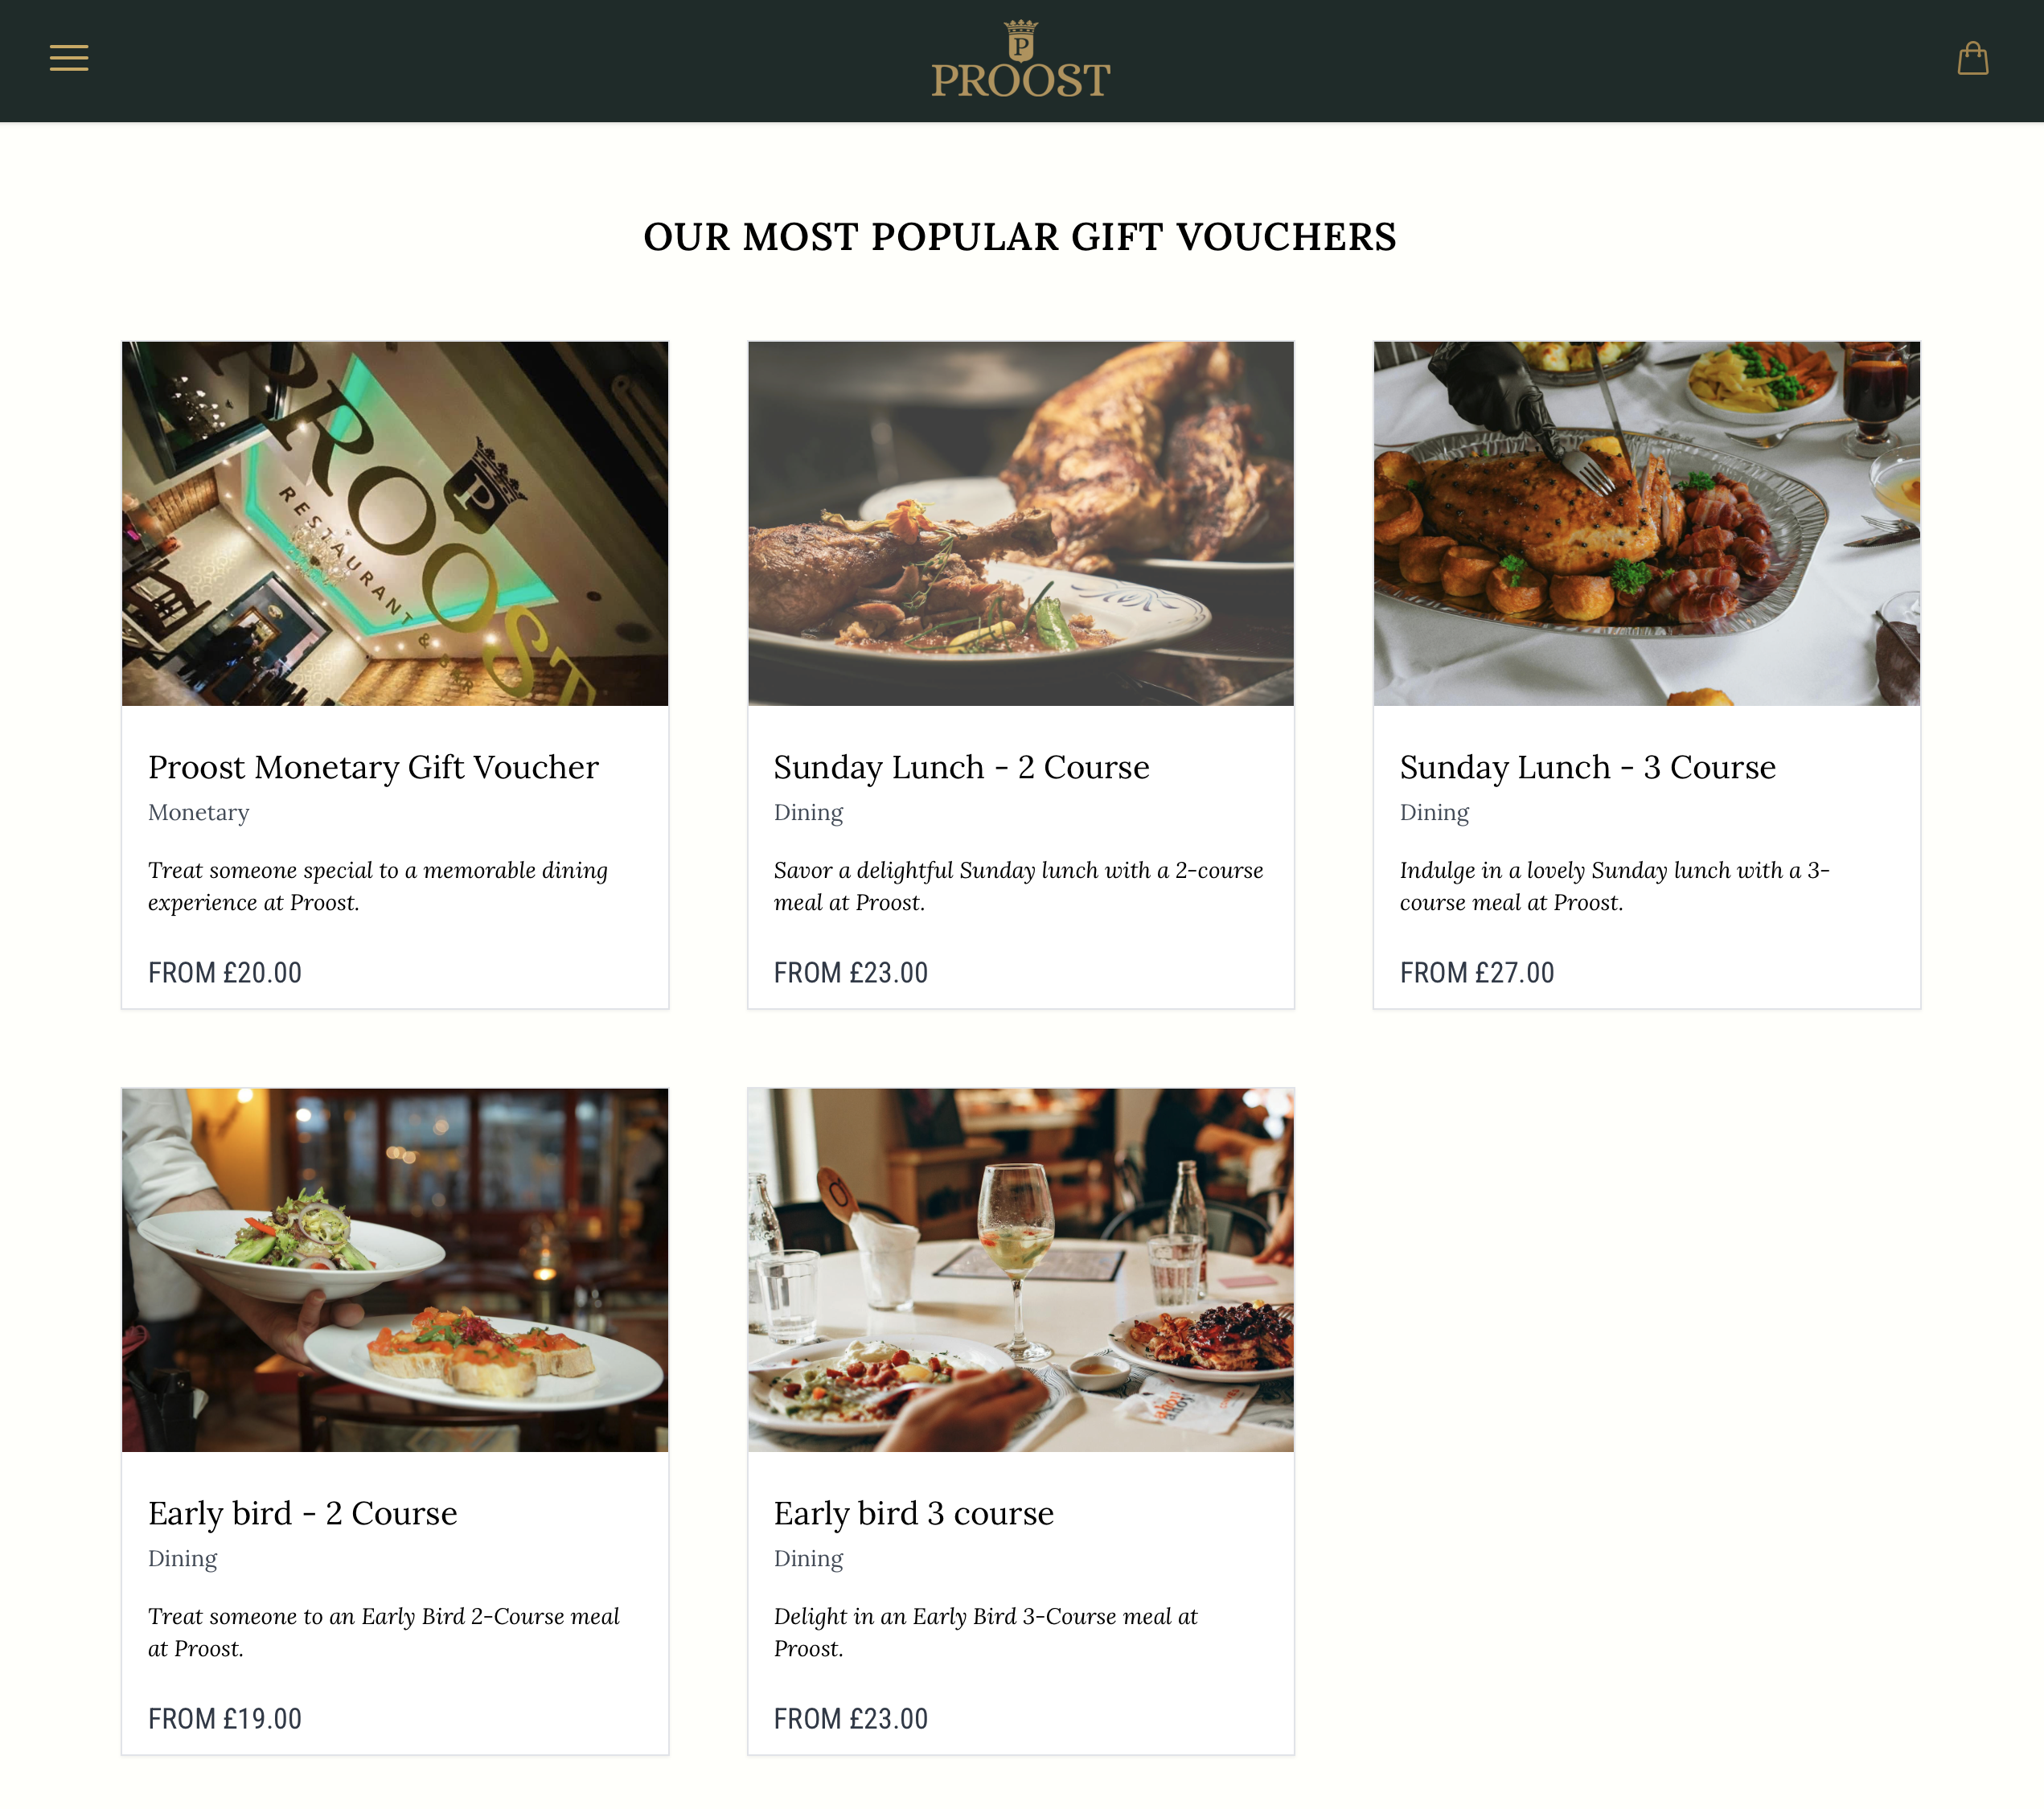This screenshot has width=2044, height=1809.
Task: Open Proost Monetary Gift Voucher photo
Action: coord(395,523)
